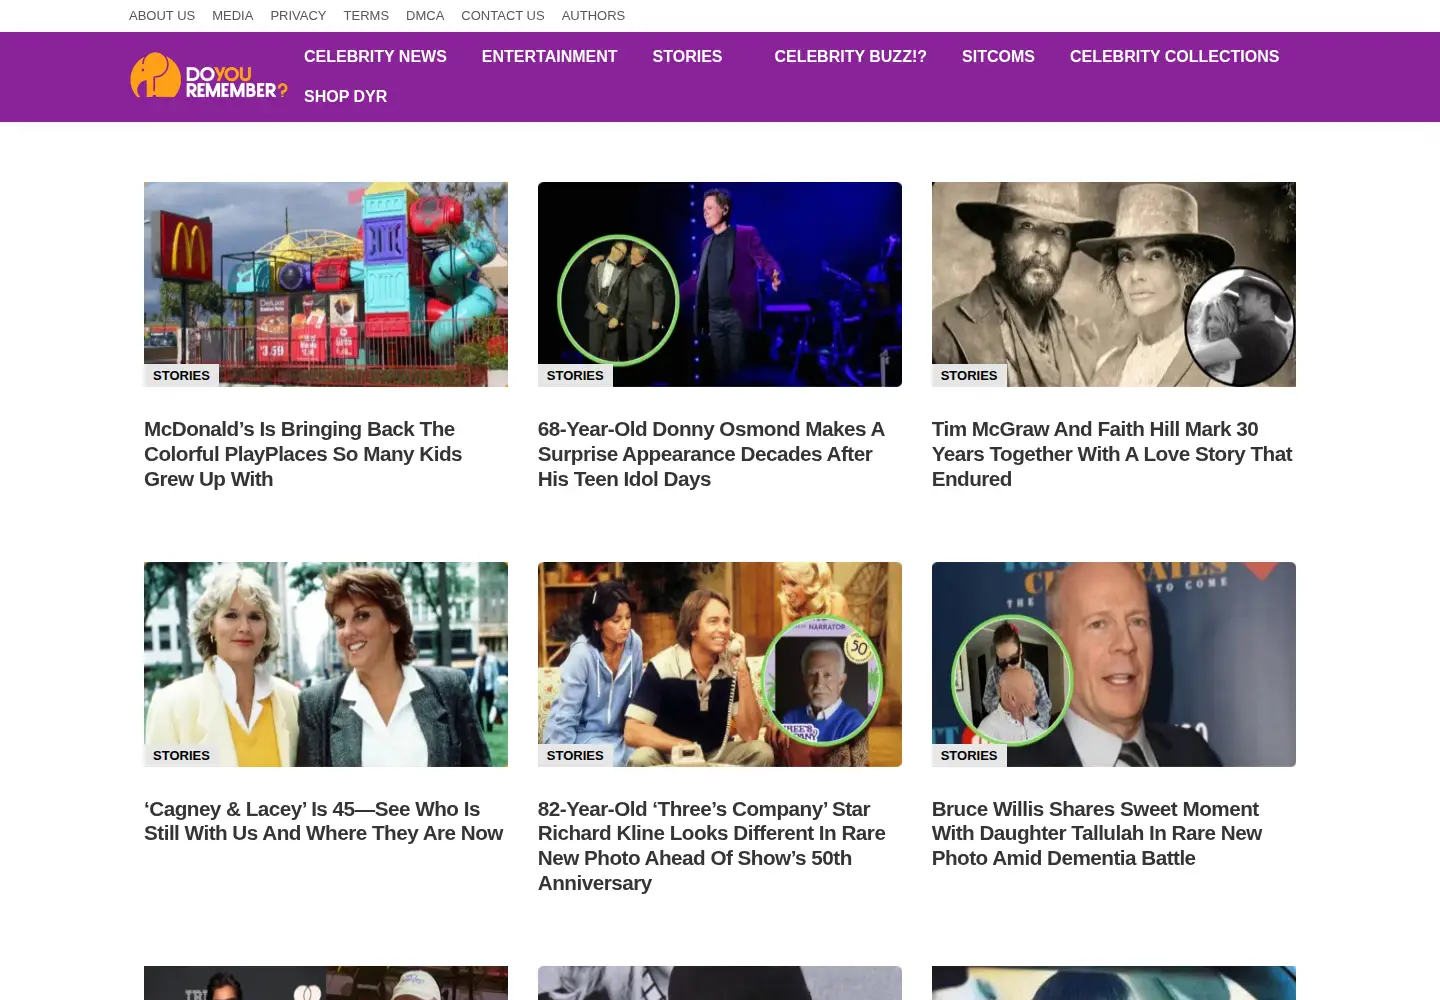Click Stories tag on Cagney & Lacey card

(x=181, y=756)
